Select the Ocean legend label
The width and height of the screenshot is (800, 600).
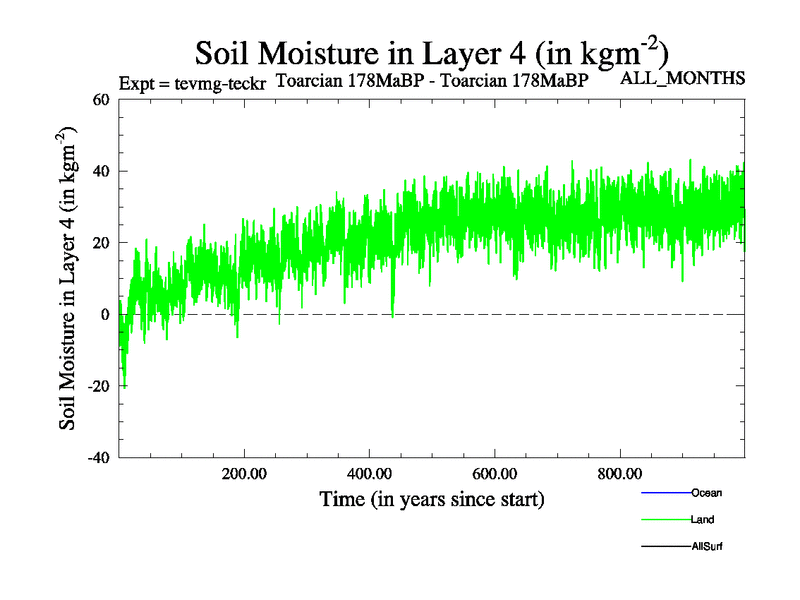tap(706, 493)
